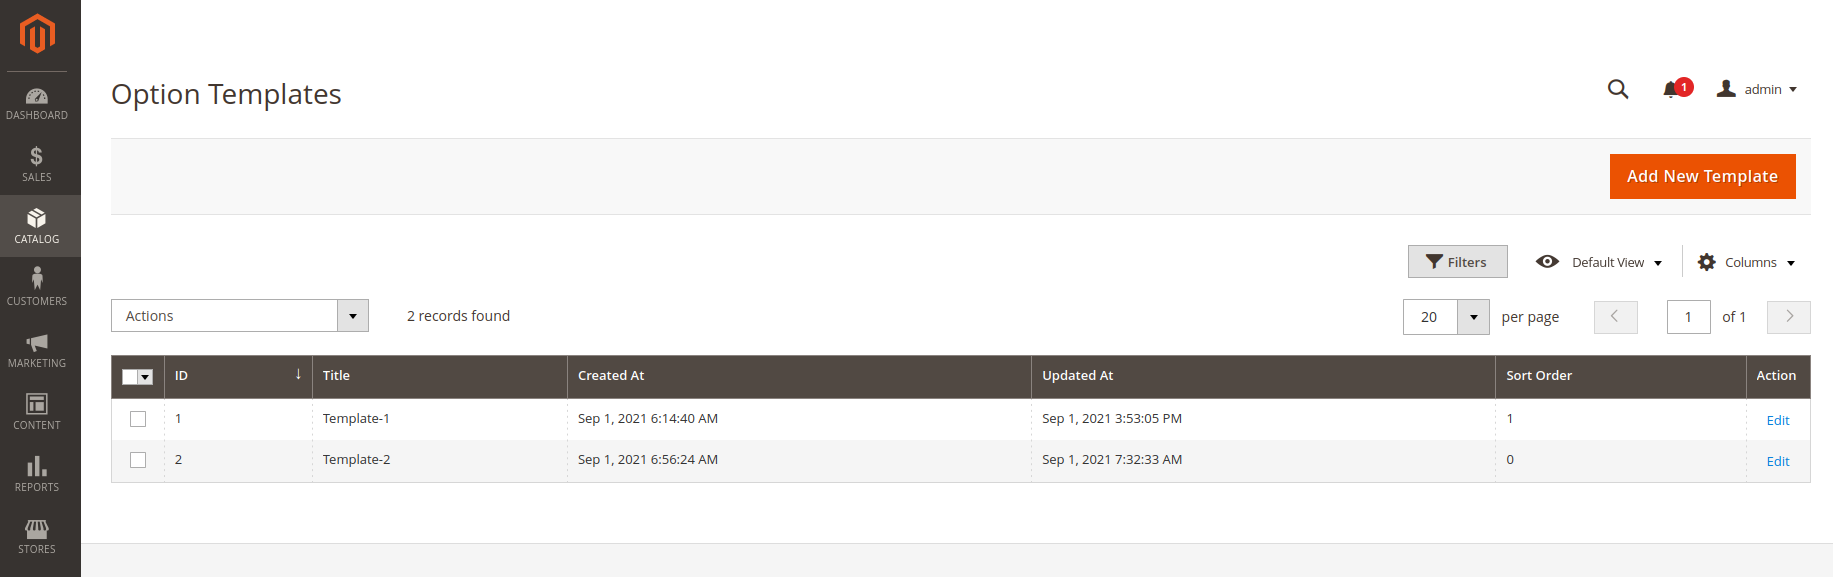This screenshot has width=1833, height=577.
Task: Open the Content menu item
Action: click(x=37, y=412)
